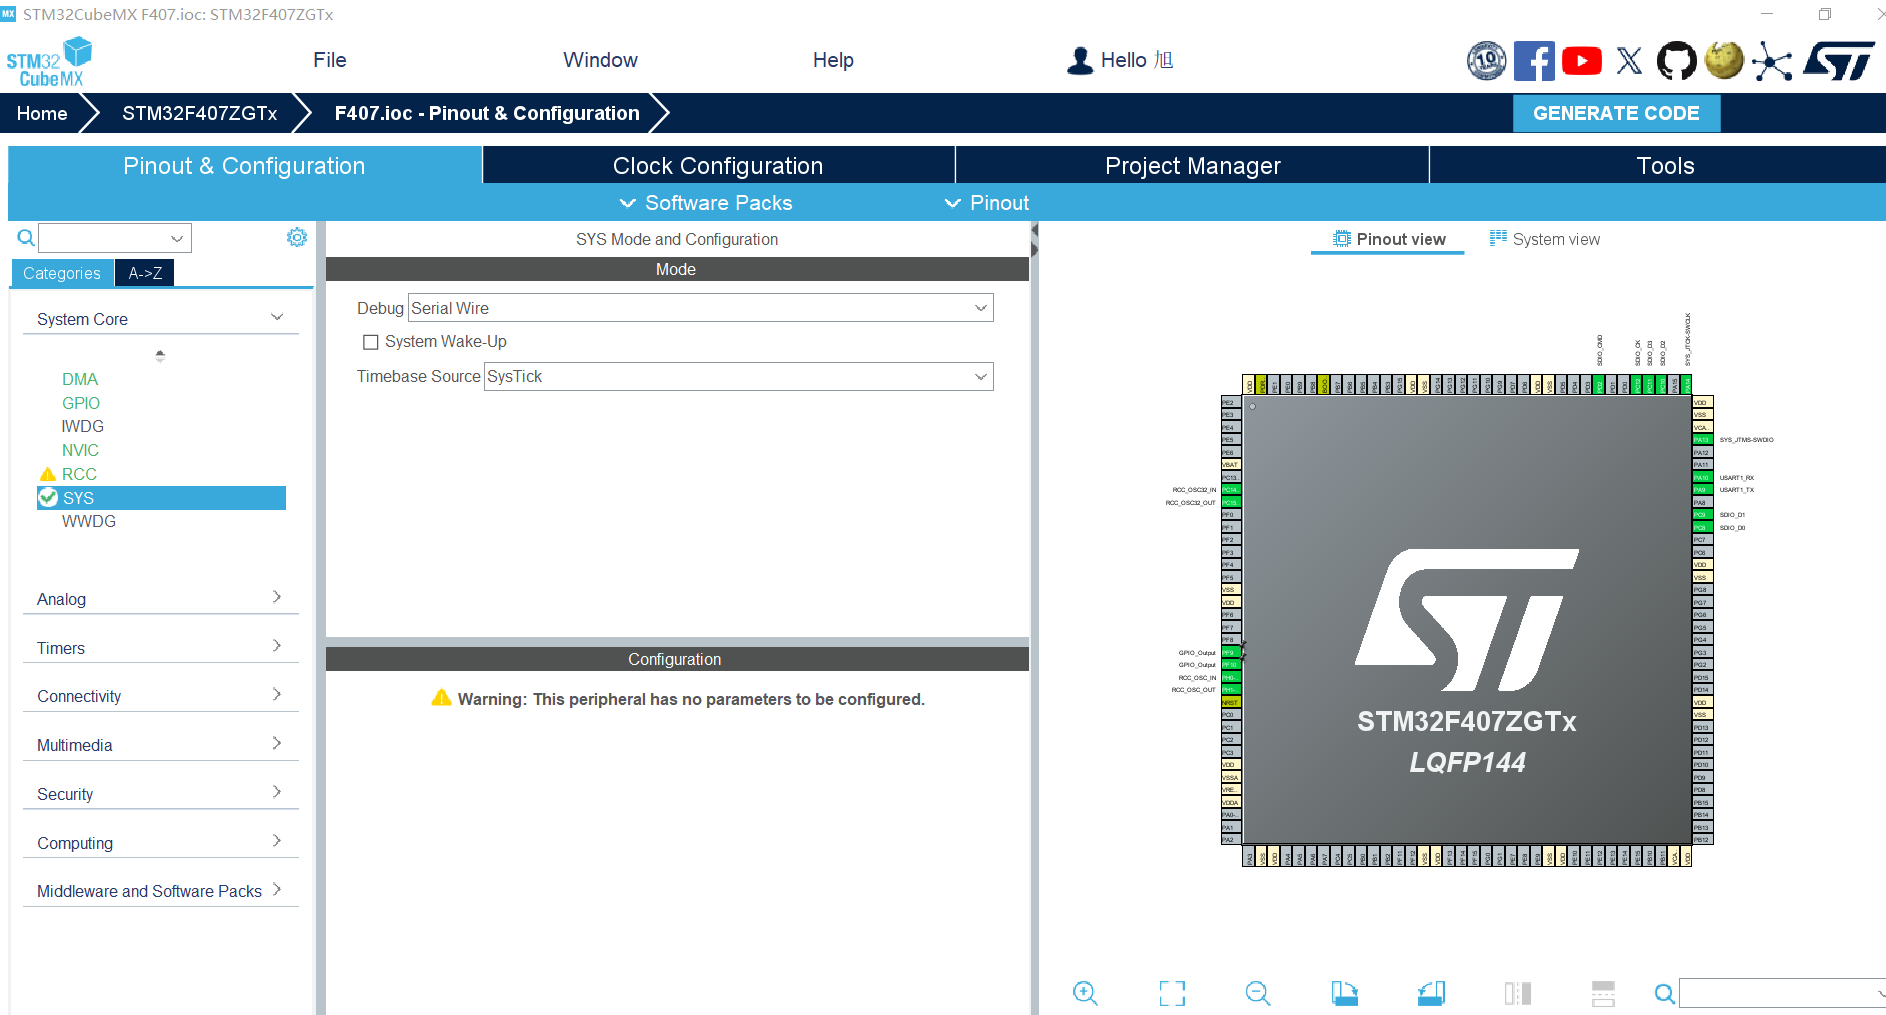Click inside the peripheral search field
Viewport: 1886px width, 1015px height.
[110, 237]
